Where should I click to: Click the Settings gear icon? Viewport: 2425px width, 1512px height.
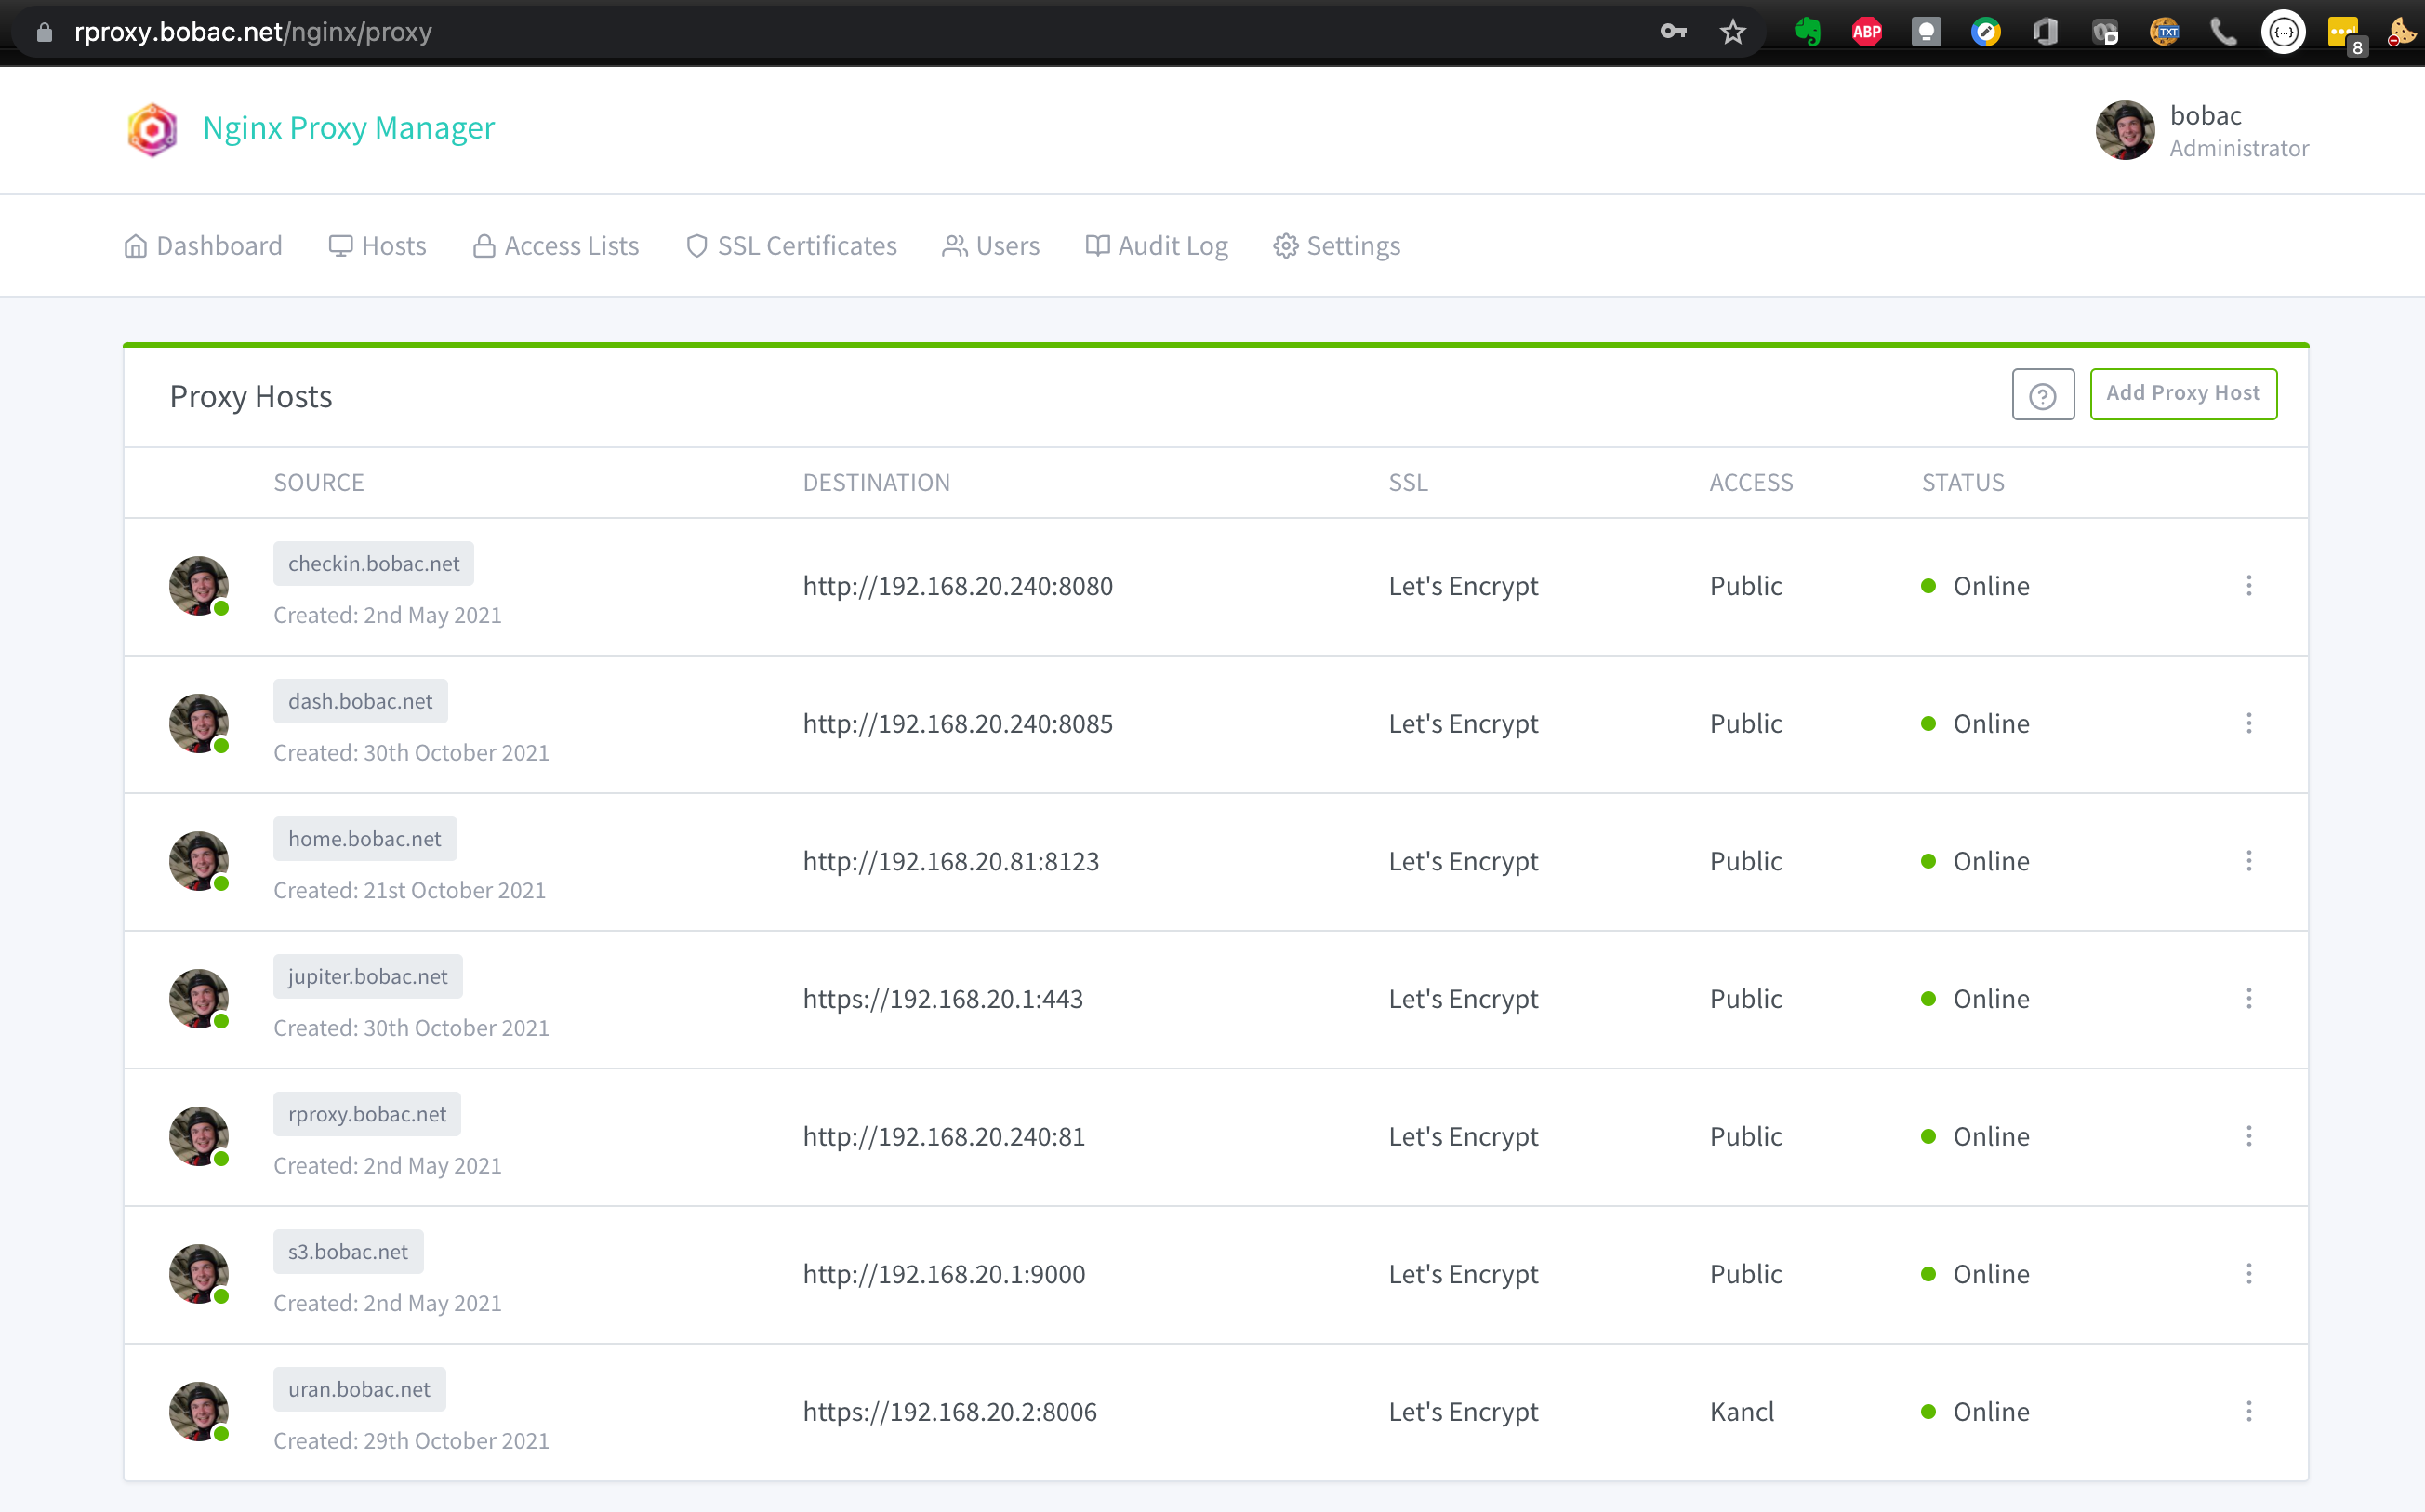coord(1286,245)
